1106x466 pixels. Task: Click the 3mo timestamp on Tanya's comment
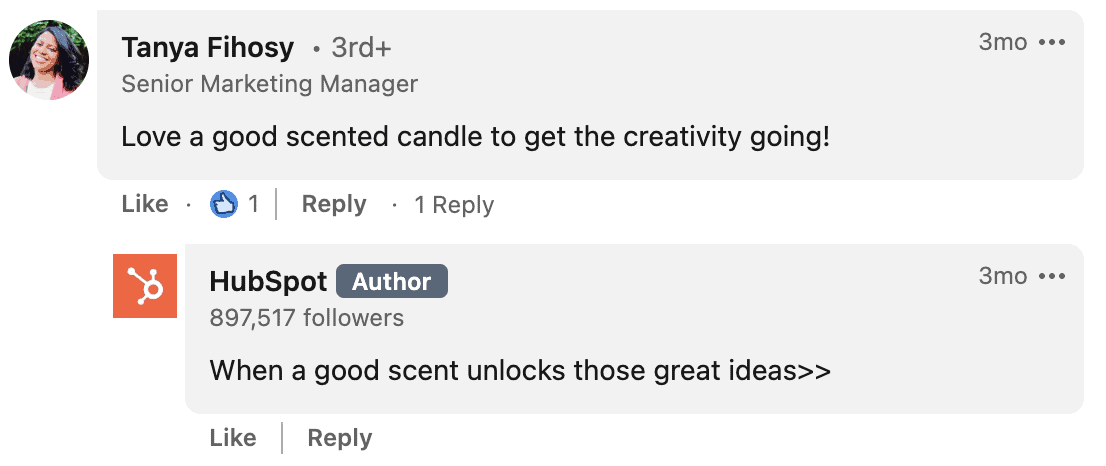point(1003,42)
